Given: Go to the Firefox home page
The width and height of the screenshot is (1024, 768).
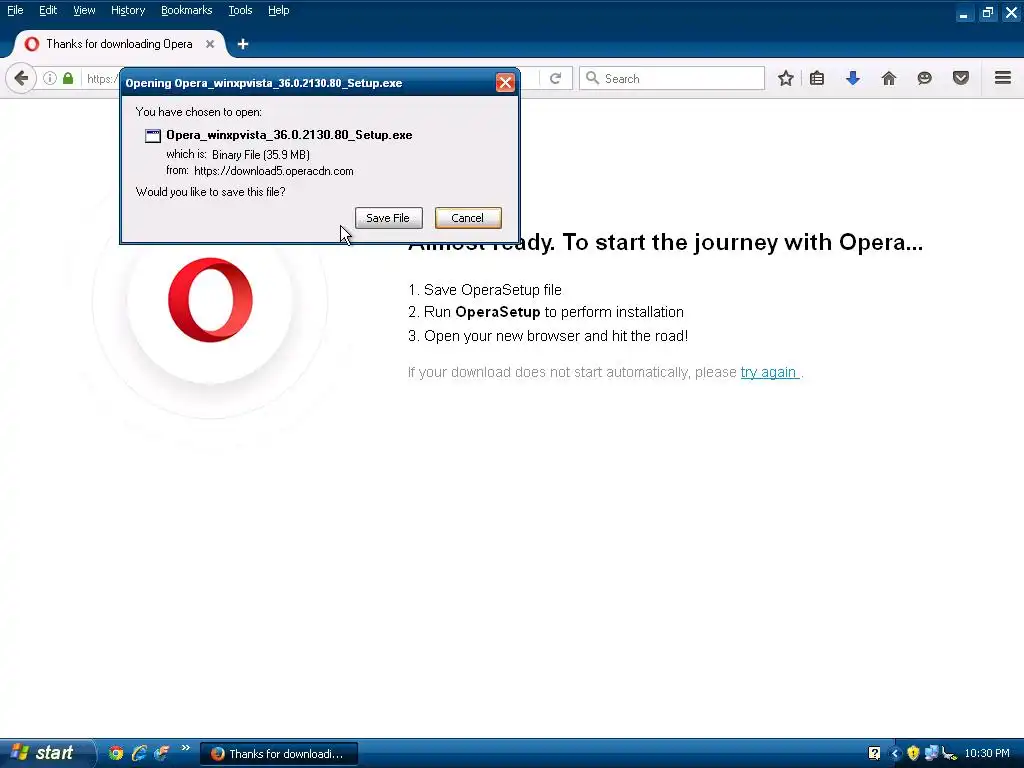Looking at the screenshot, I should [889, 78].
